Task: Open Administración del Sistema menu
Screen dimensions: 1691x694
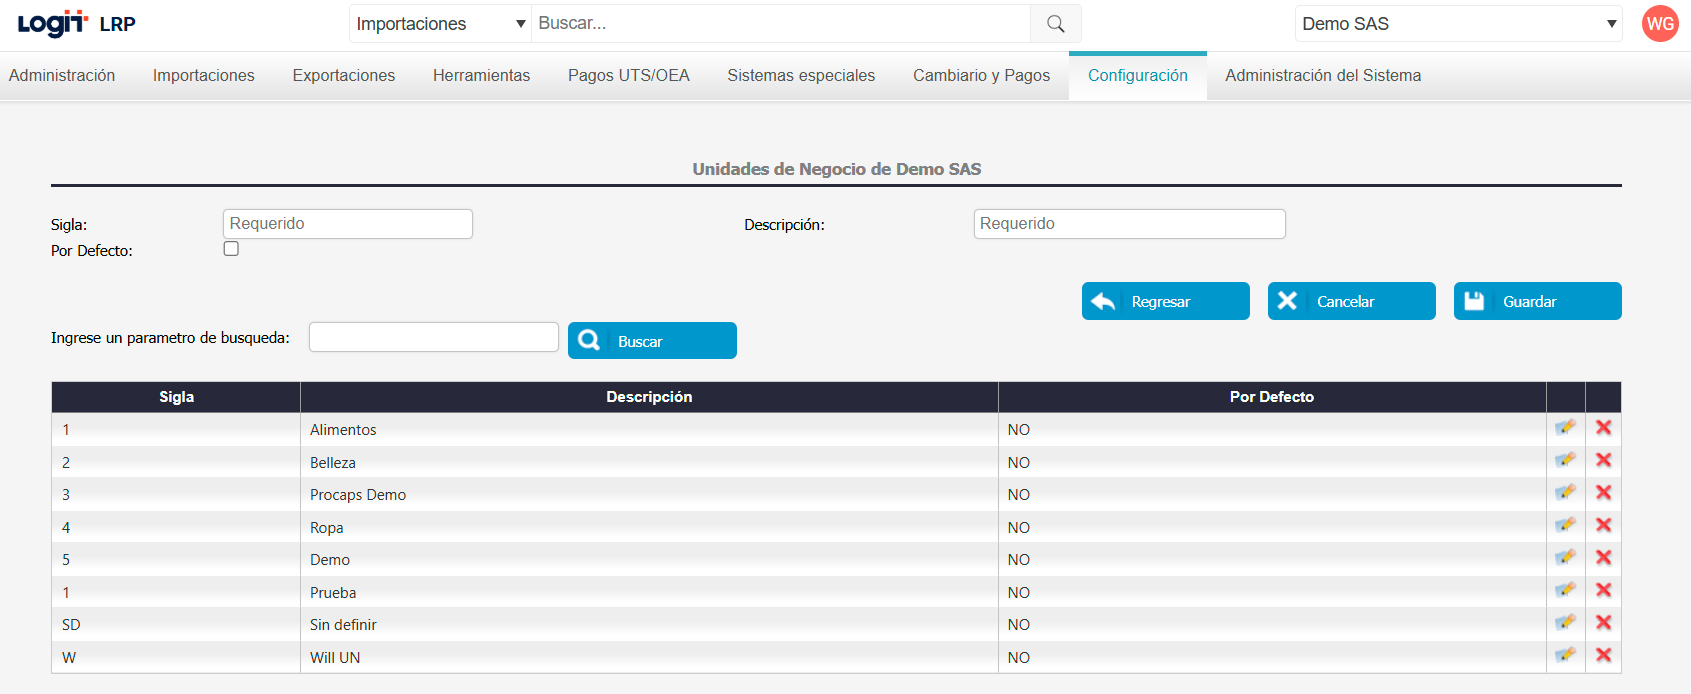Action: pos(1322,76)
